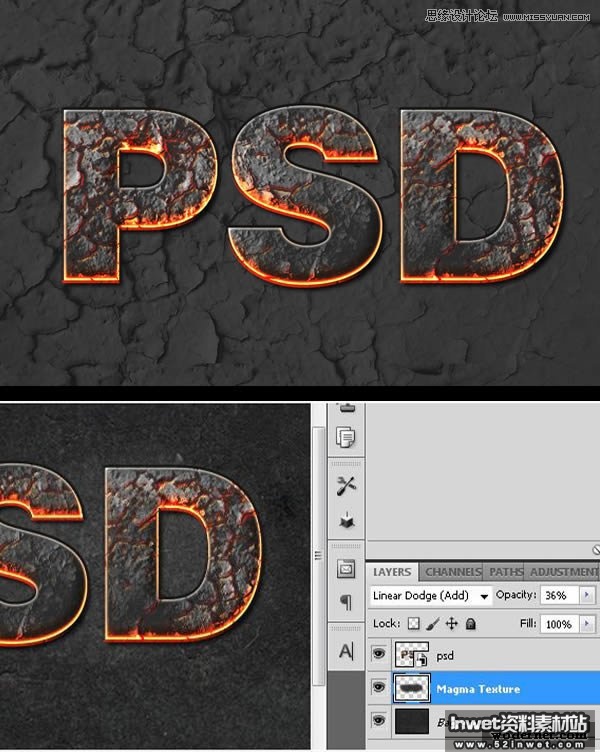Open the Notes panel icon

coord(346,569)
